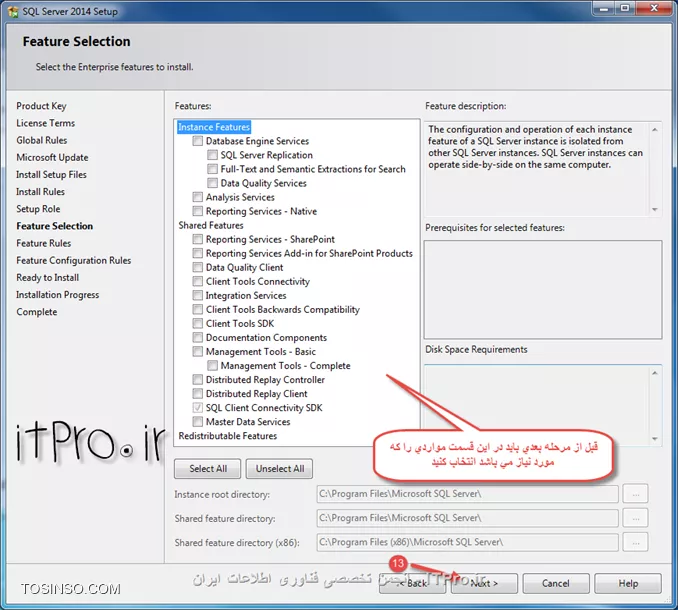Tick the Integration Services checkbox

[198, 295]
